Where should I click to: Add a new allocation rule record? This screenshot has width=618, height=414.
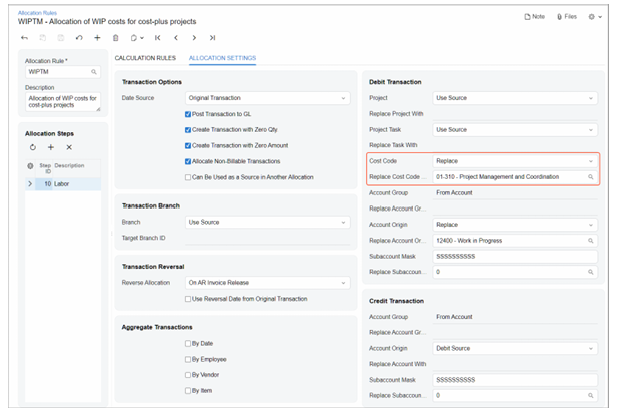tap(97, 37)
